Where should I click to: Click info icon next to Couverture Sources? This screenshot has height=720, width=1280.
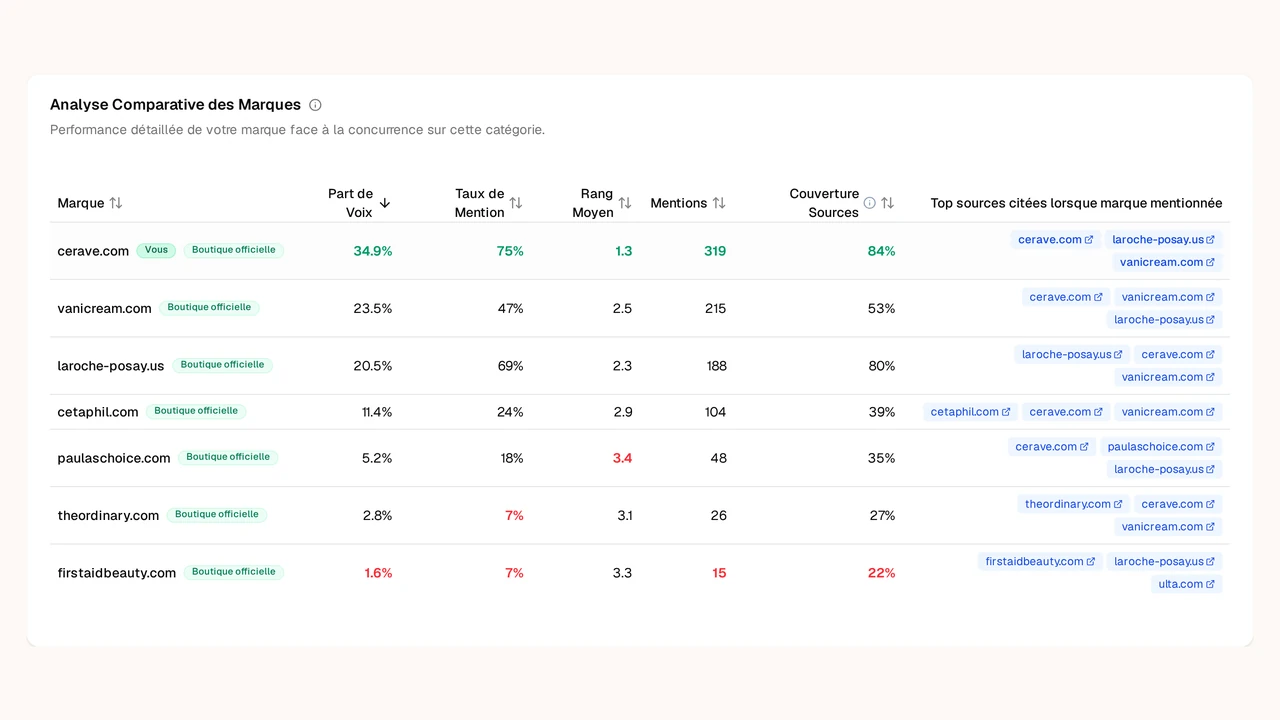(x=870, y=203)
